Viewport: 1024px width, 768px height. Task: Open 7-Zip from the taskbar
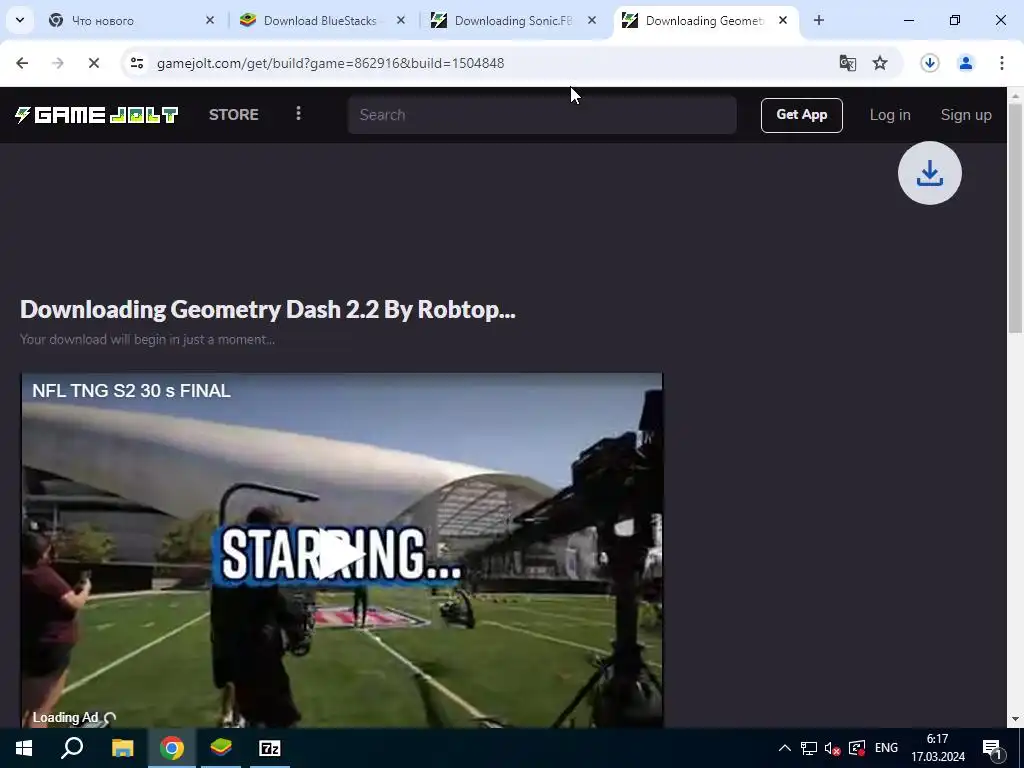[x=270, y=748]
